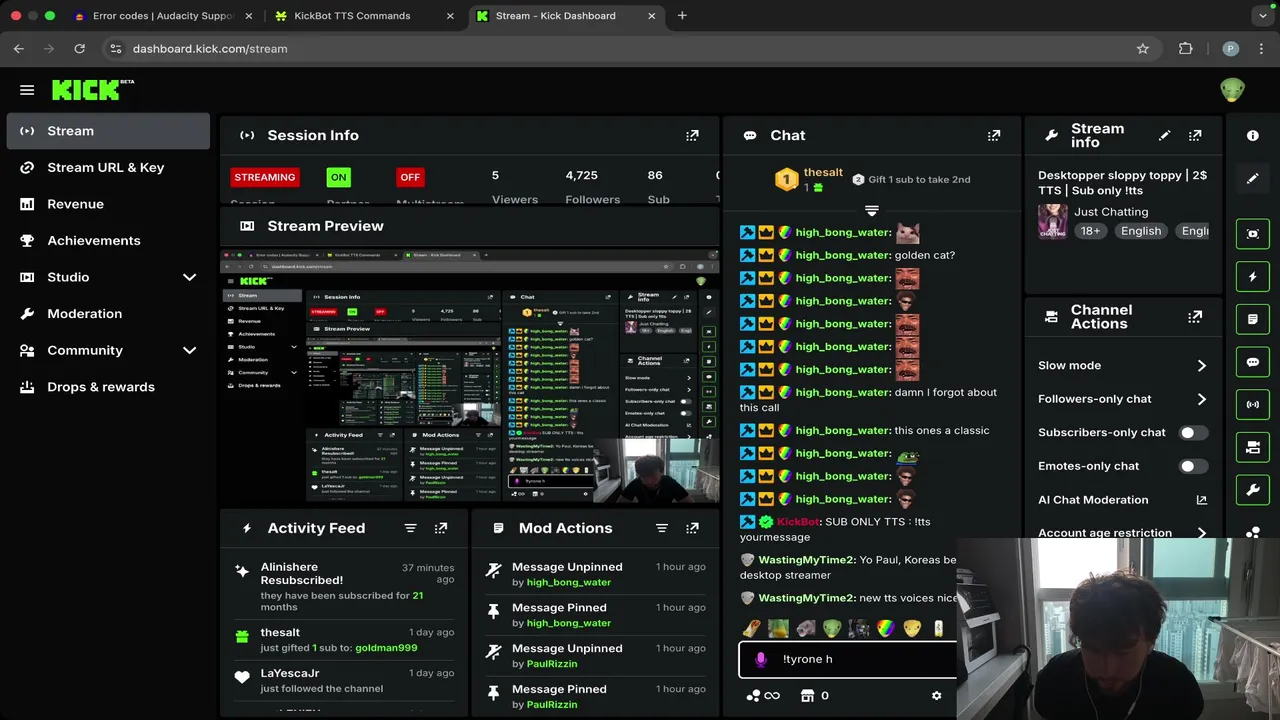The width and height of the screenshot is (1280, 720).
Task: Click the purple microphone icon in the chat input
Action: 761,659
